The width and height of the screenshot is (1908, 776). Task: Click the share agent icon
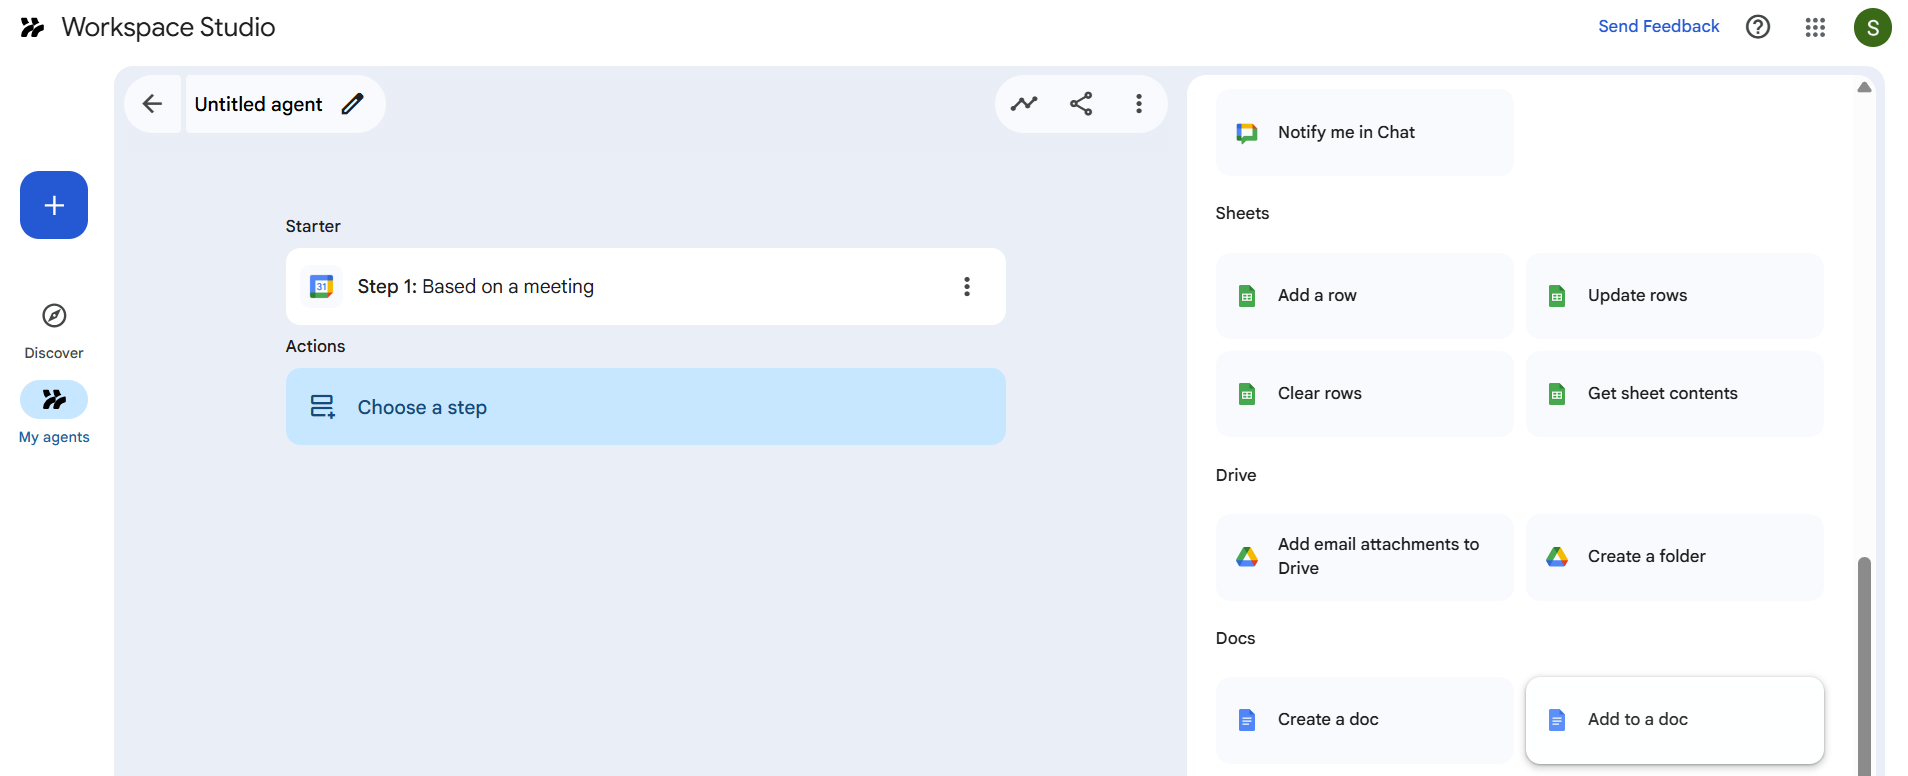[x=1081, y=104]
